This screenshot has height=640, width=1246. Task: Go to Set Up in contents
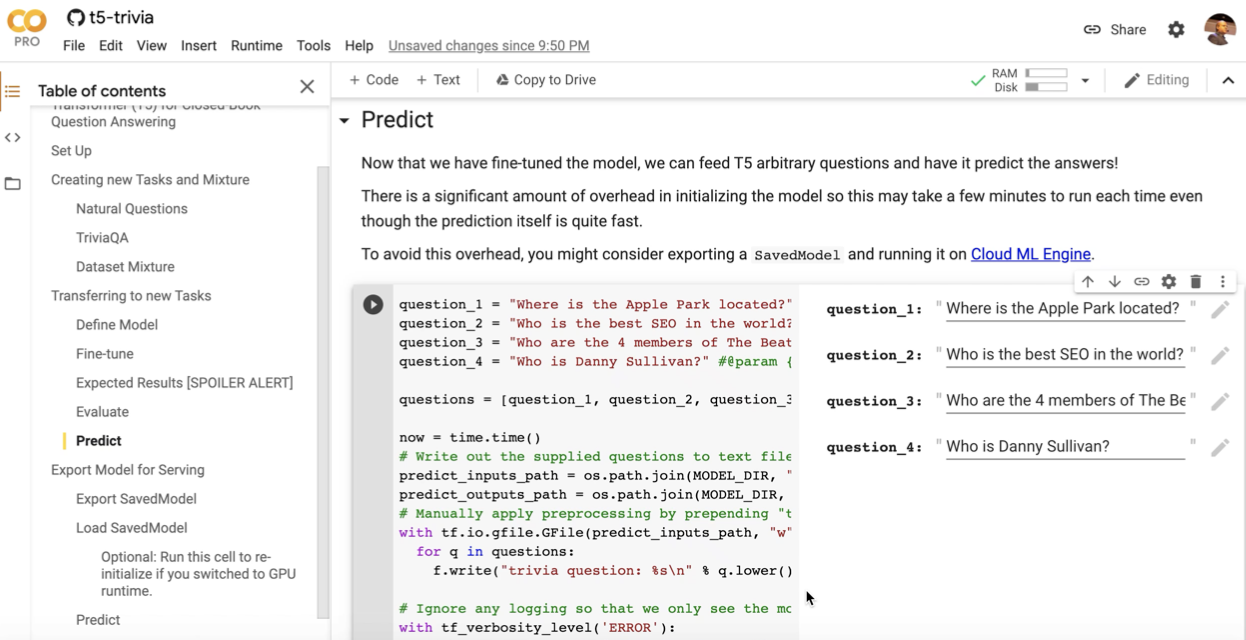click(x=71, y=151)
